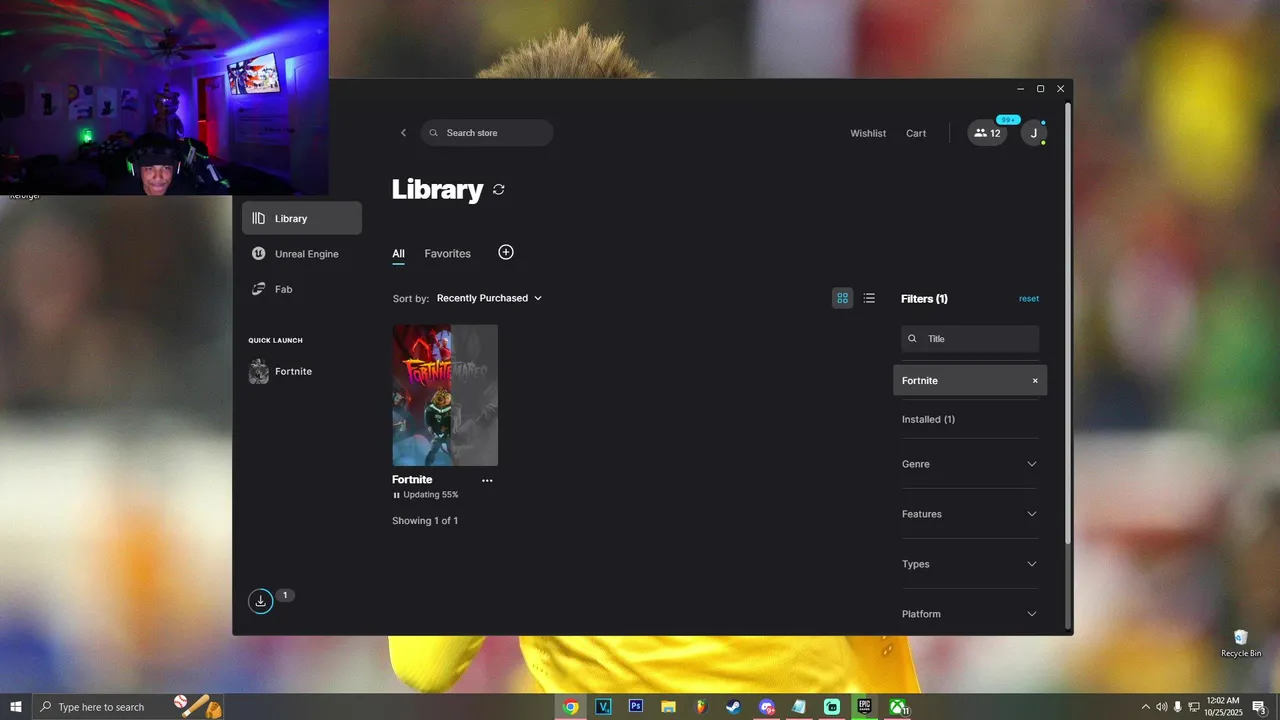Open FL Studio from the taskbar
1280x720 pixels.
[701, 707]
